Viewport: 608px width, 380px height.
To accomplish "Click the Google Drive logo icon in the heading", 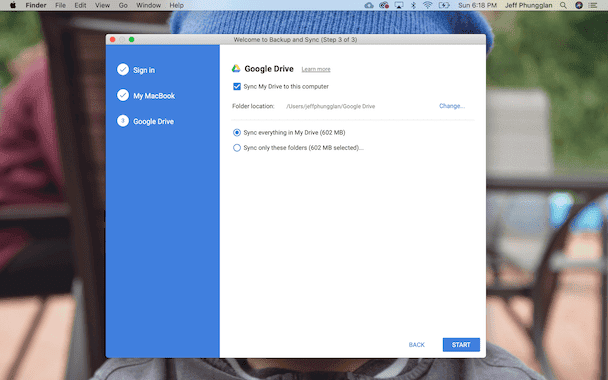I will click(236, 69).
